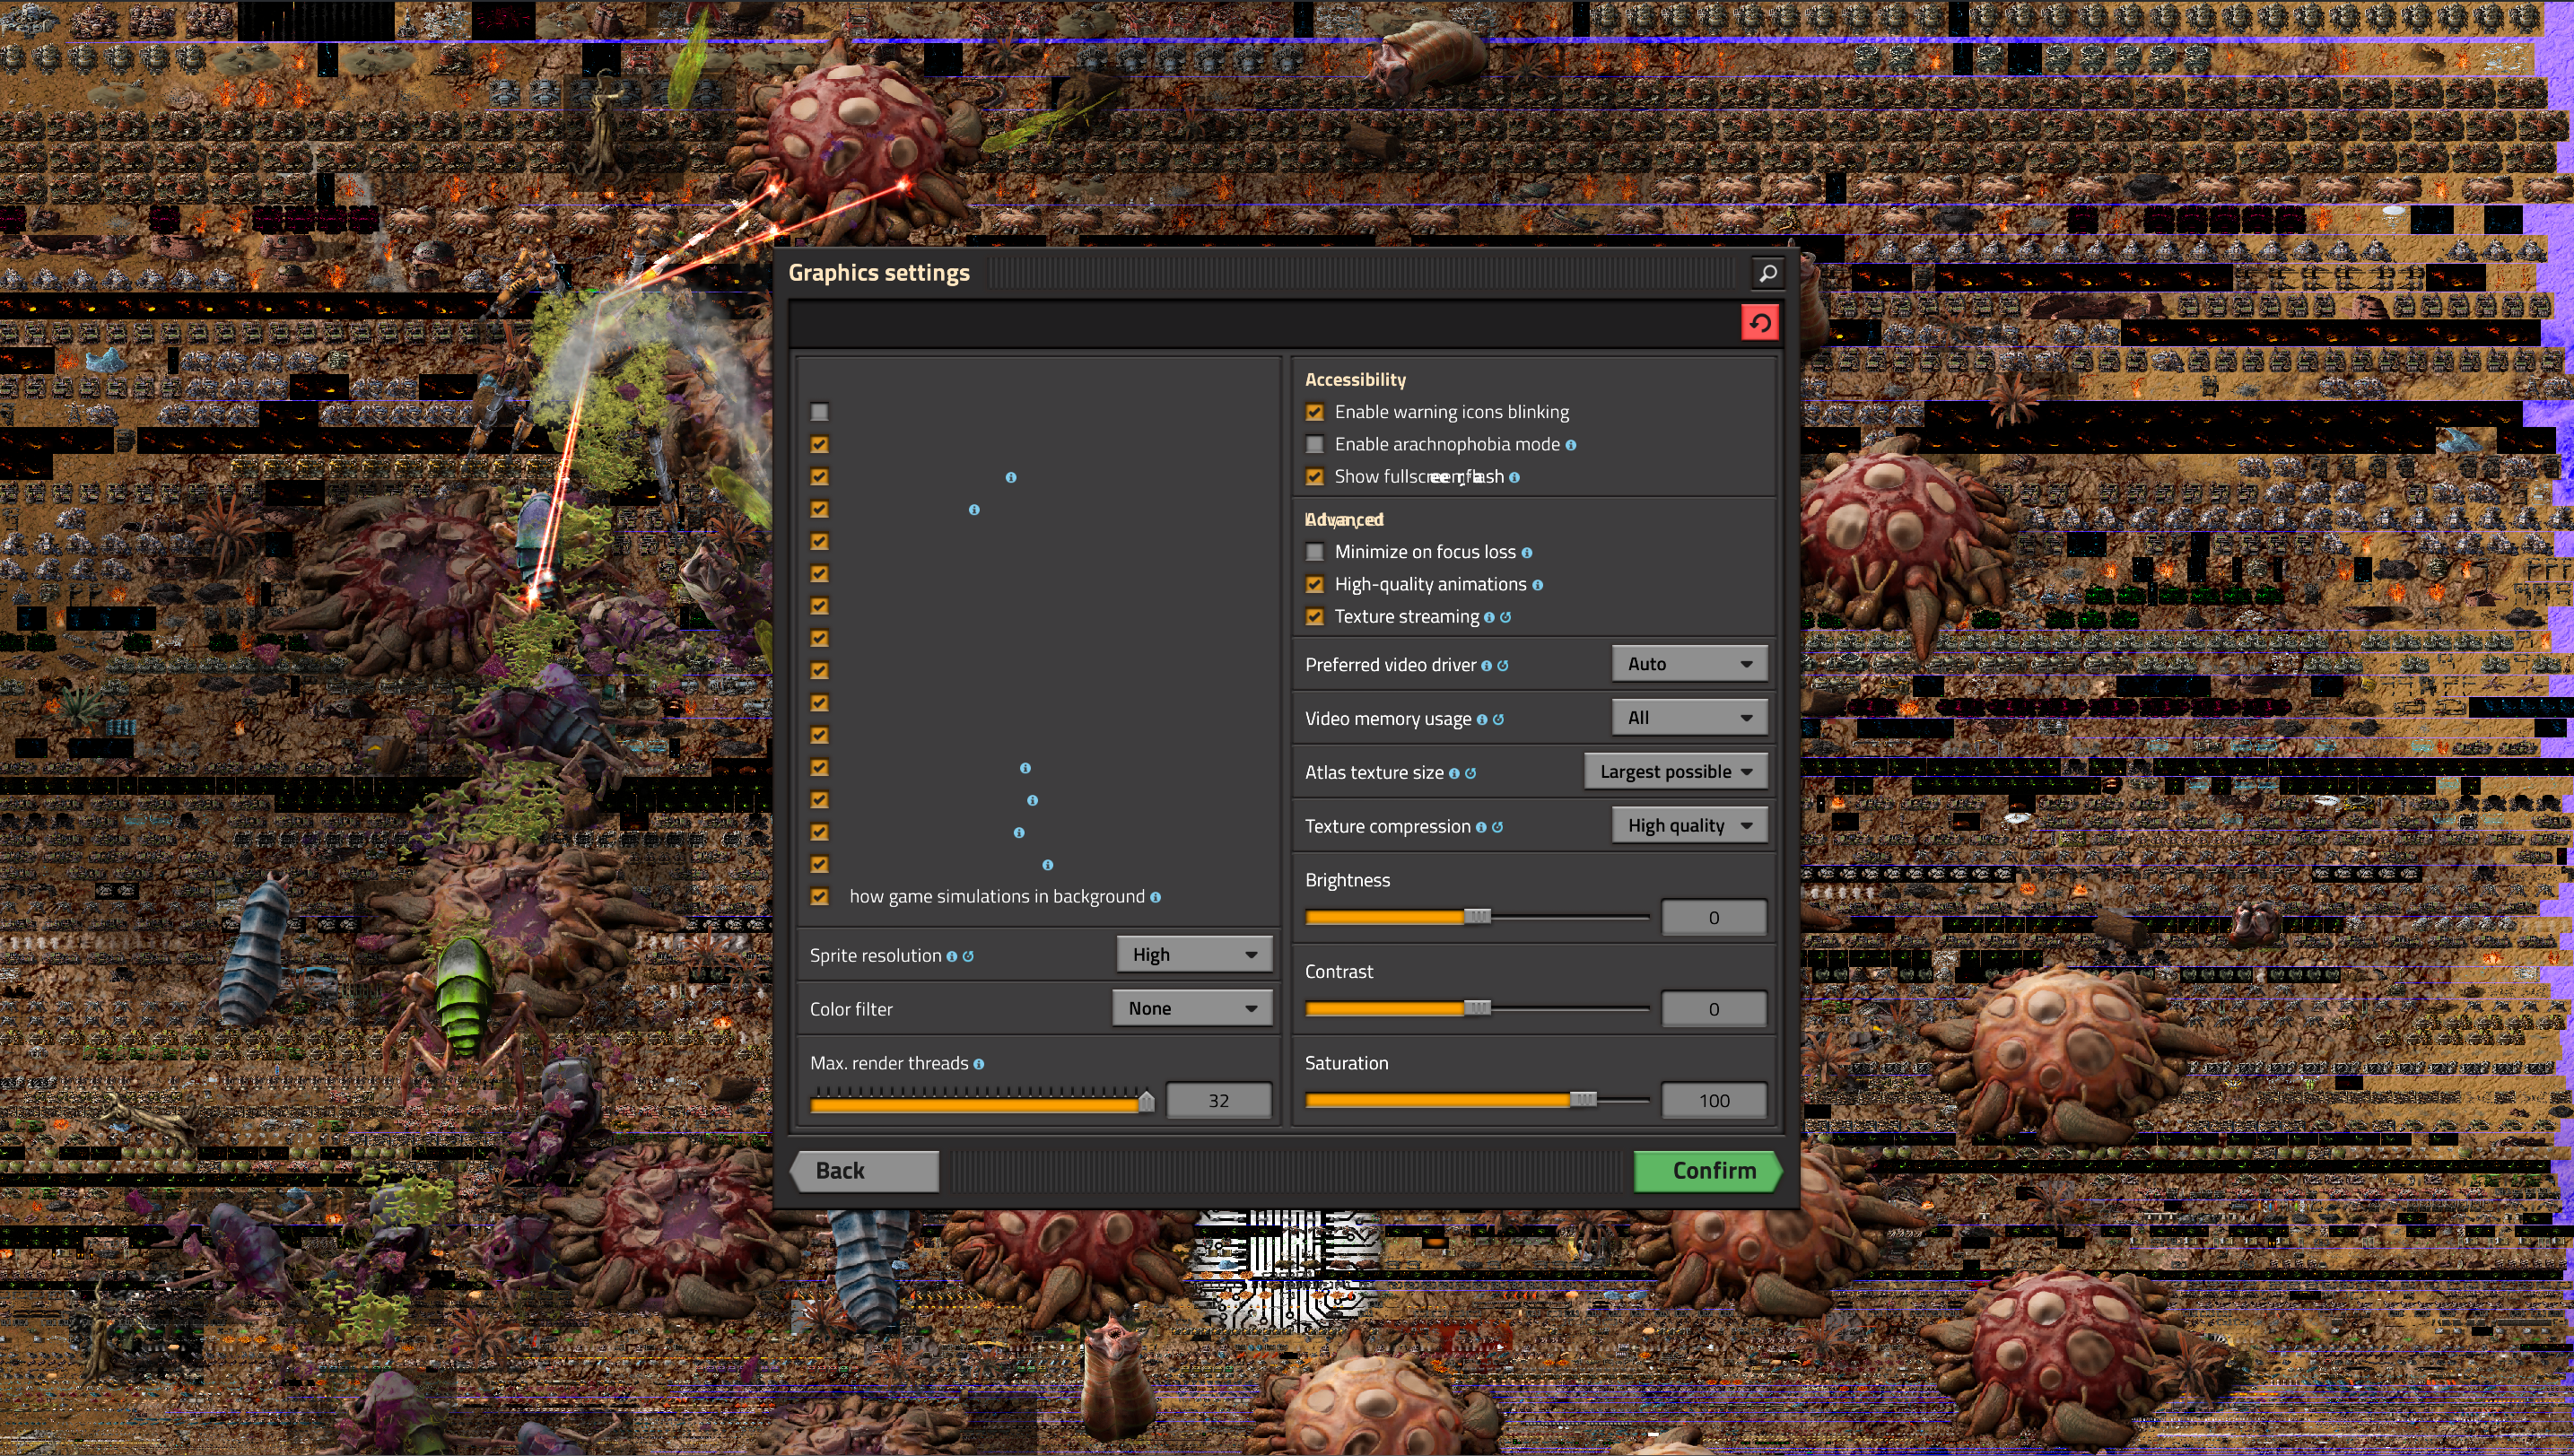Open Video memory usage dropdown showing All

tap(1690, 718)
